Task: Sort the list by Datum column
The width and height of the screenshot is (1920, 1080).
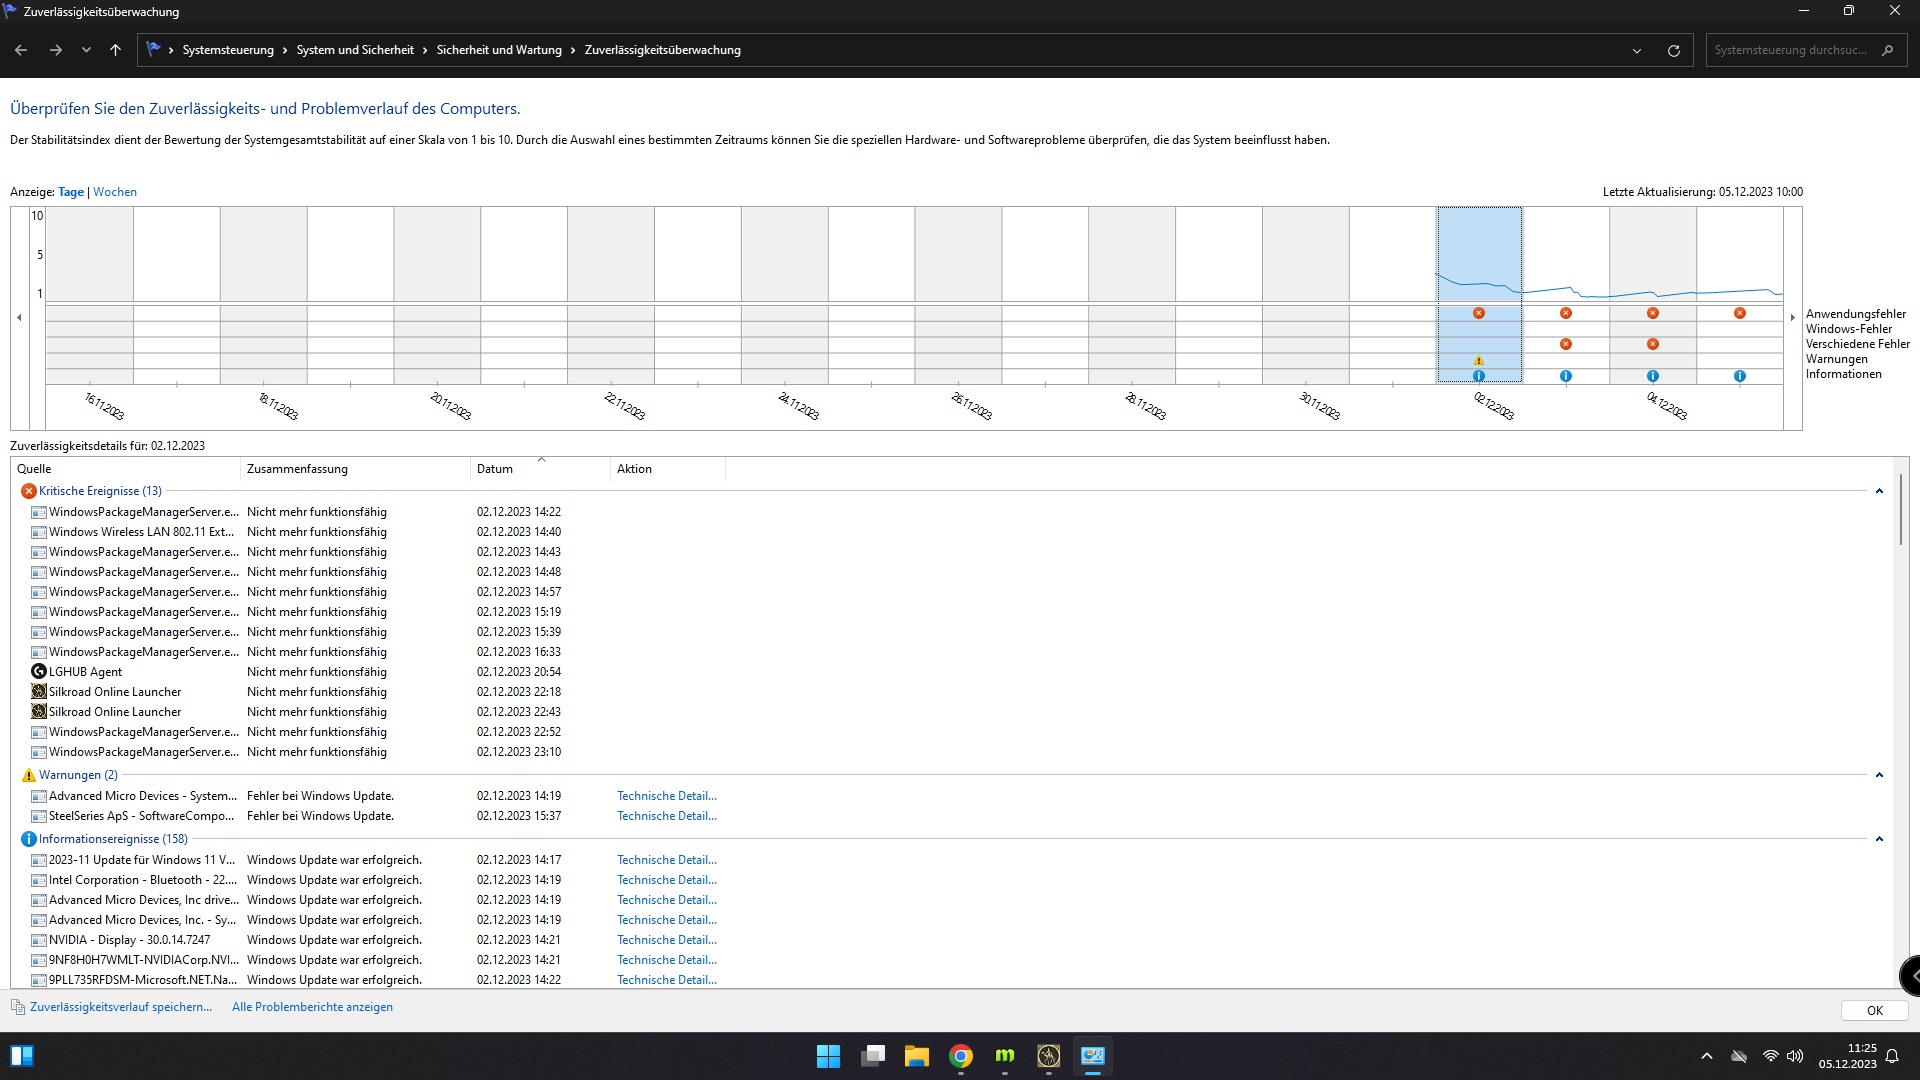Action: tap(495, 469)
